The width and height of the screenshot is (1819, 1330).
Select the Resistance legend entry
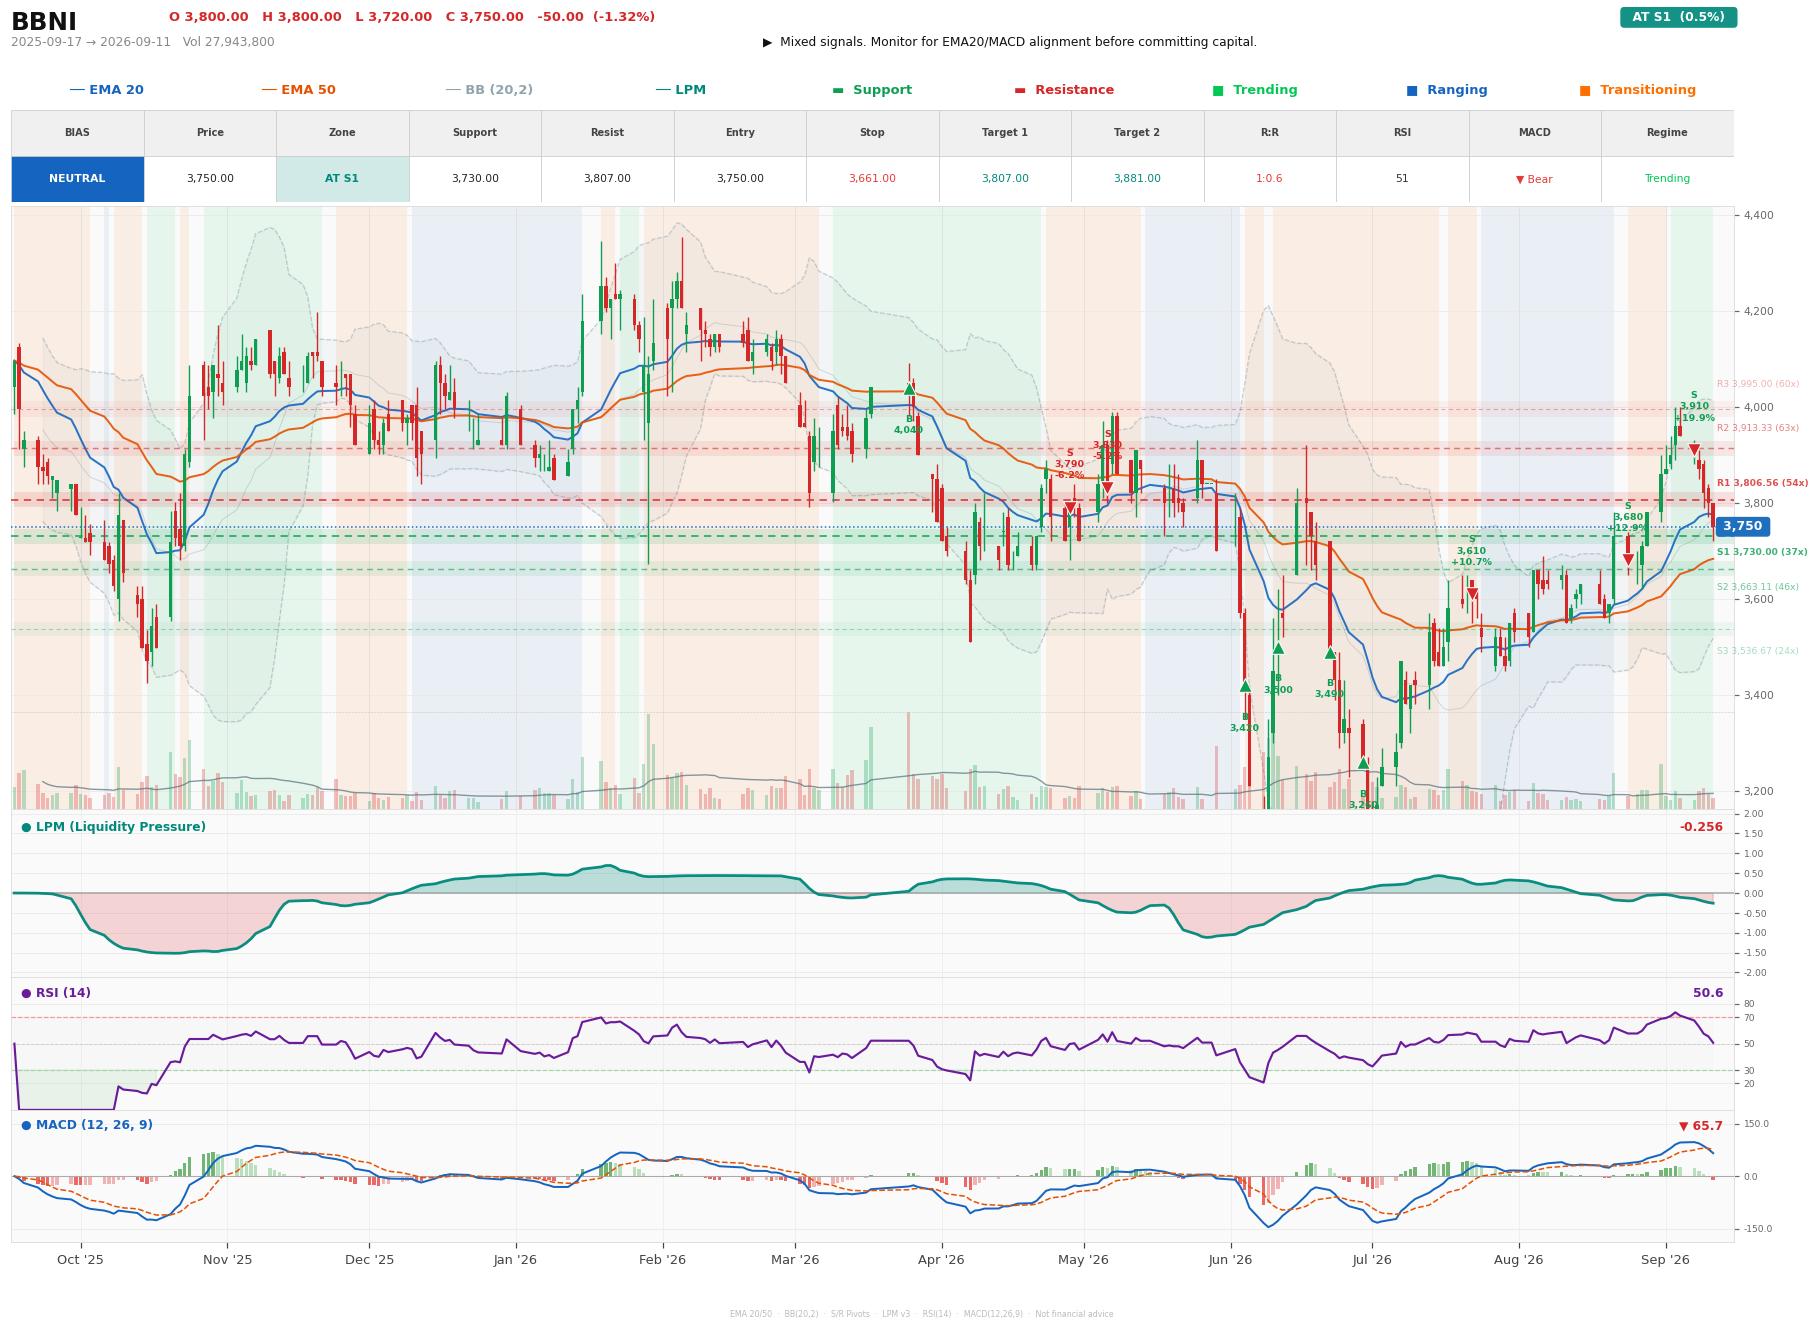[x=1064, y=90]
